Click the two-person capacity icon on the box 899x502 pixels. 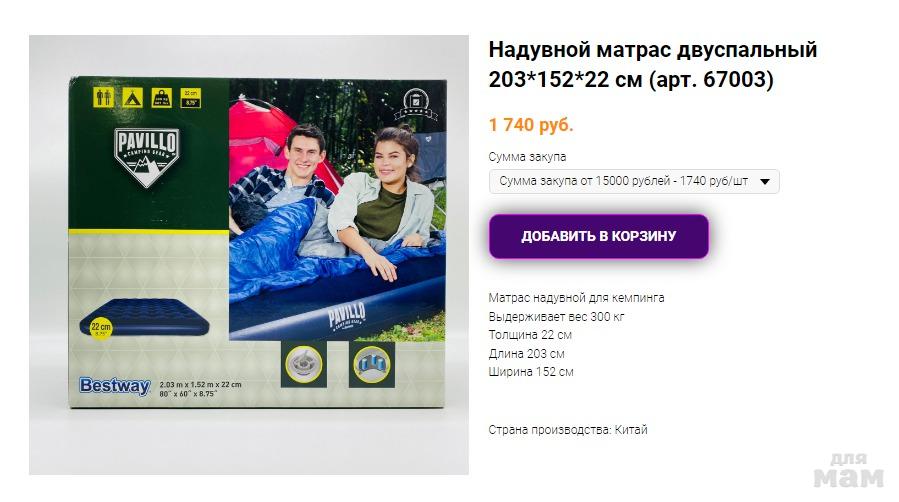click(104, 97)
